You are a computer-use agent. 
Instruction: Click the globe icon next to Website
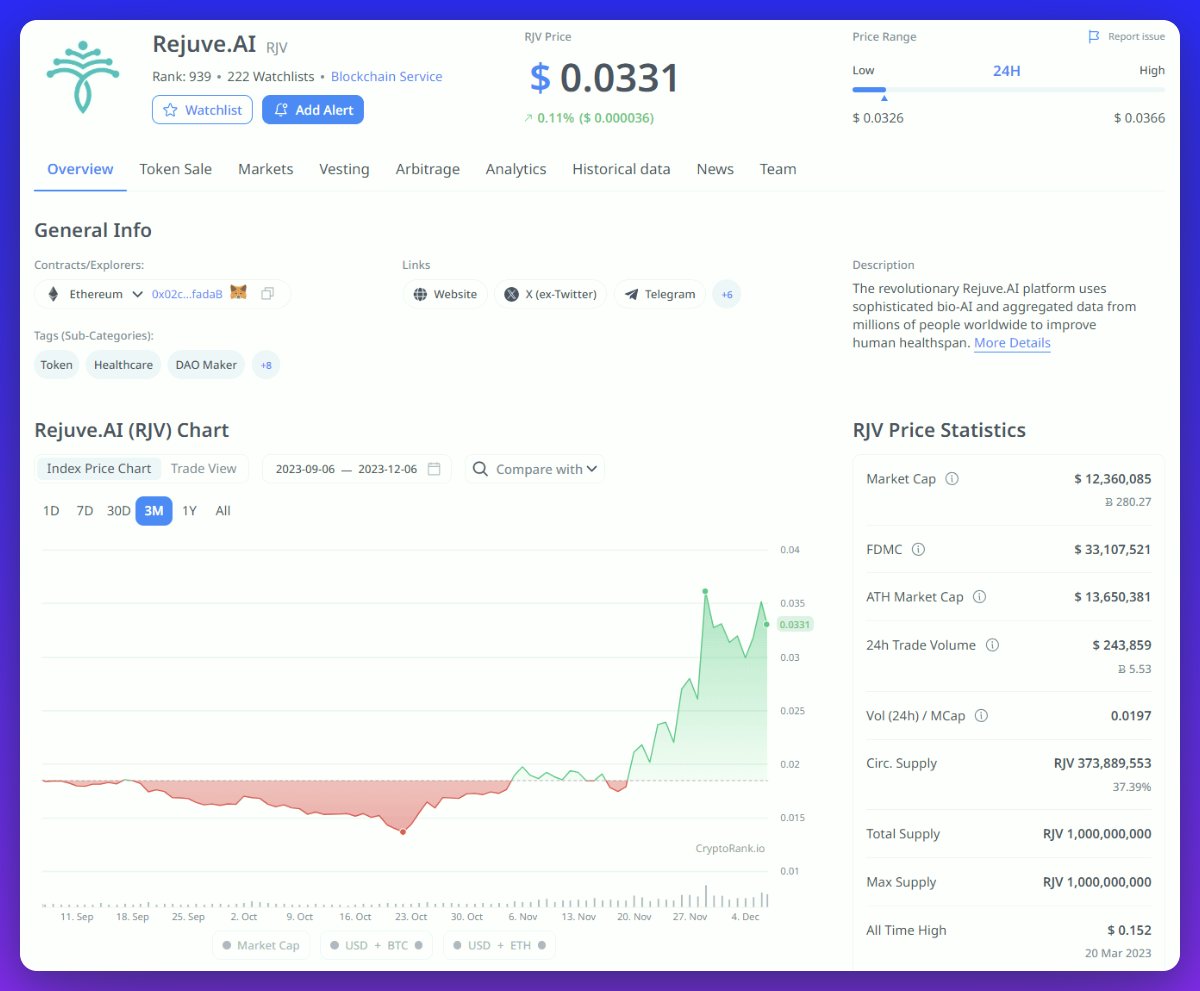(x=420, y=294)
